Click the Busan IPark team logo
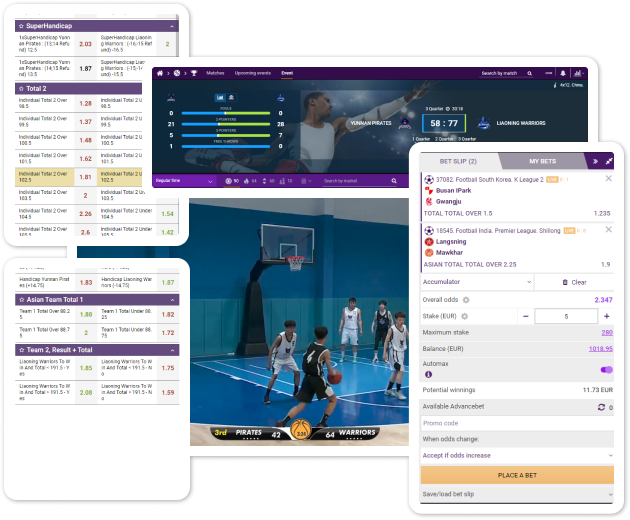The image size is (630, 520). 429,190
